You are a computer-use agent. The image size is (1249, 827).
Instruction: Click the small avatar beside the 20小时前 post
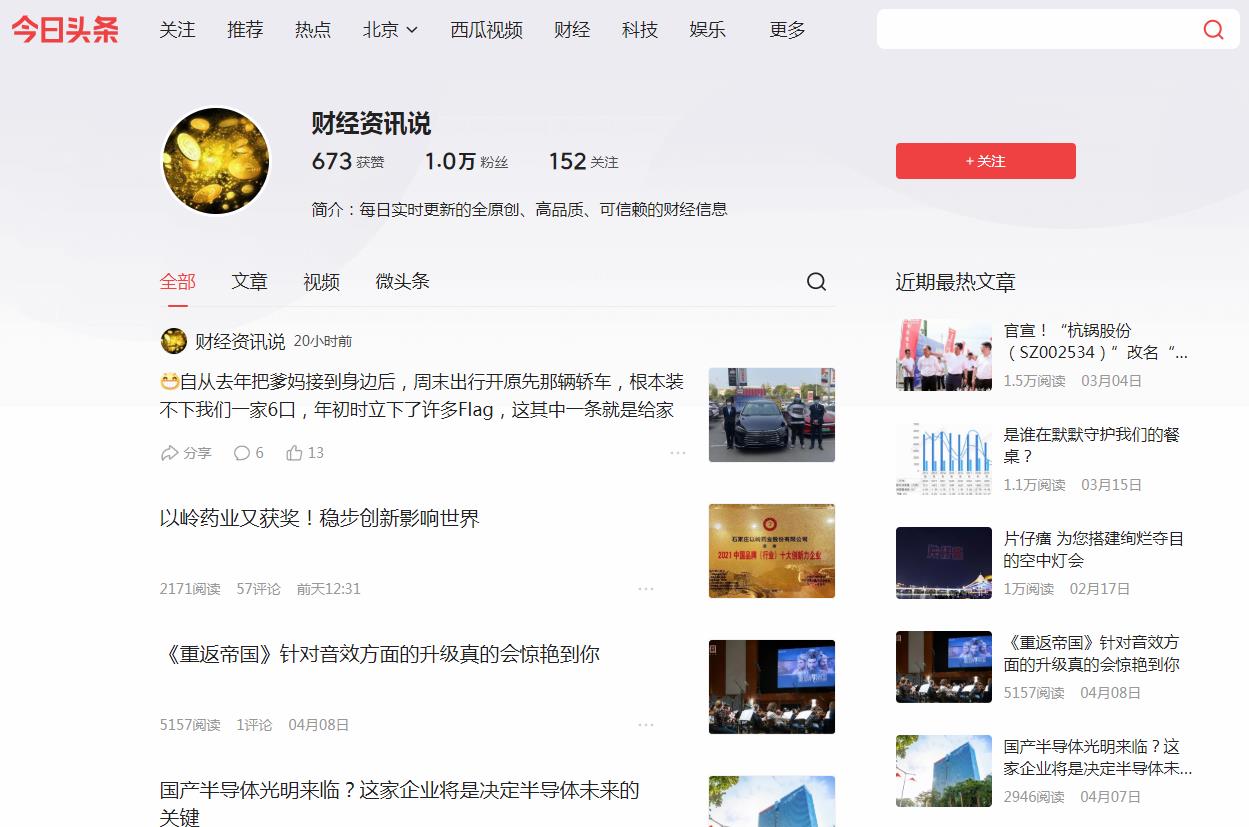tap(174, 341)
